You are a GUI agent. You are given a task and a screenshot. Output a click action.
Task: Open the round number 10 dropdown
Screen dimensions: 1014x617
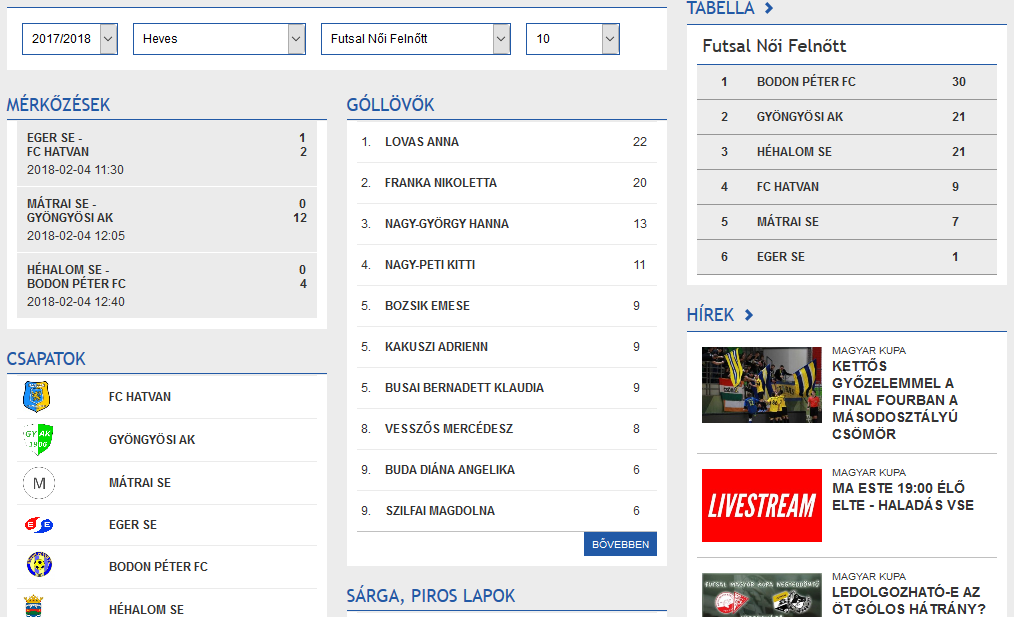[x=573, y=39]
